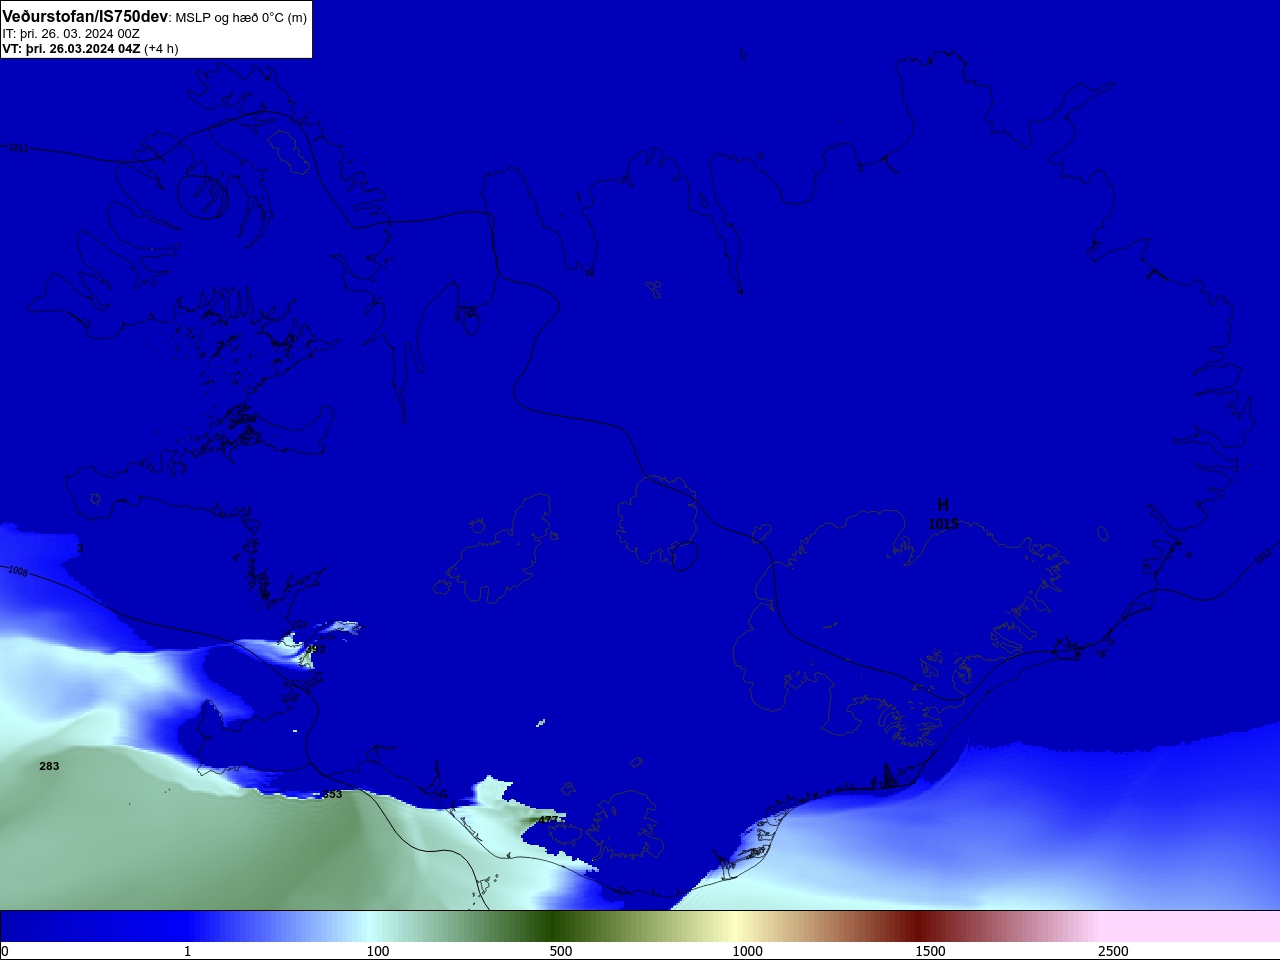
Task: Click the Veðurstofan/IS750dev title text
Action: click(x=85, y=17)
